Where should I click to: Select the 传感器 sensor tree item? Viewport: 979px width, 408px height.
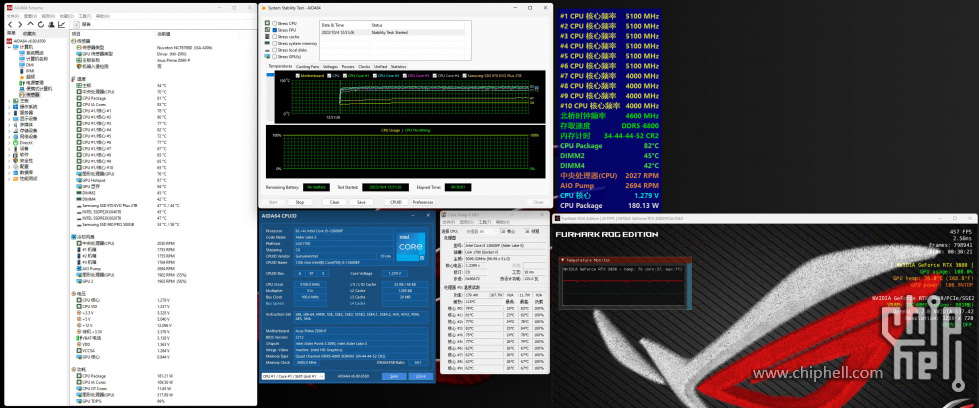pyautogui.click(x=29, y=94)
